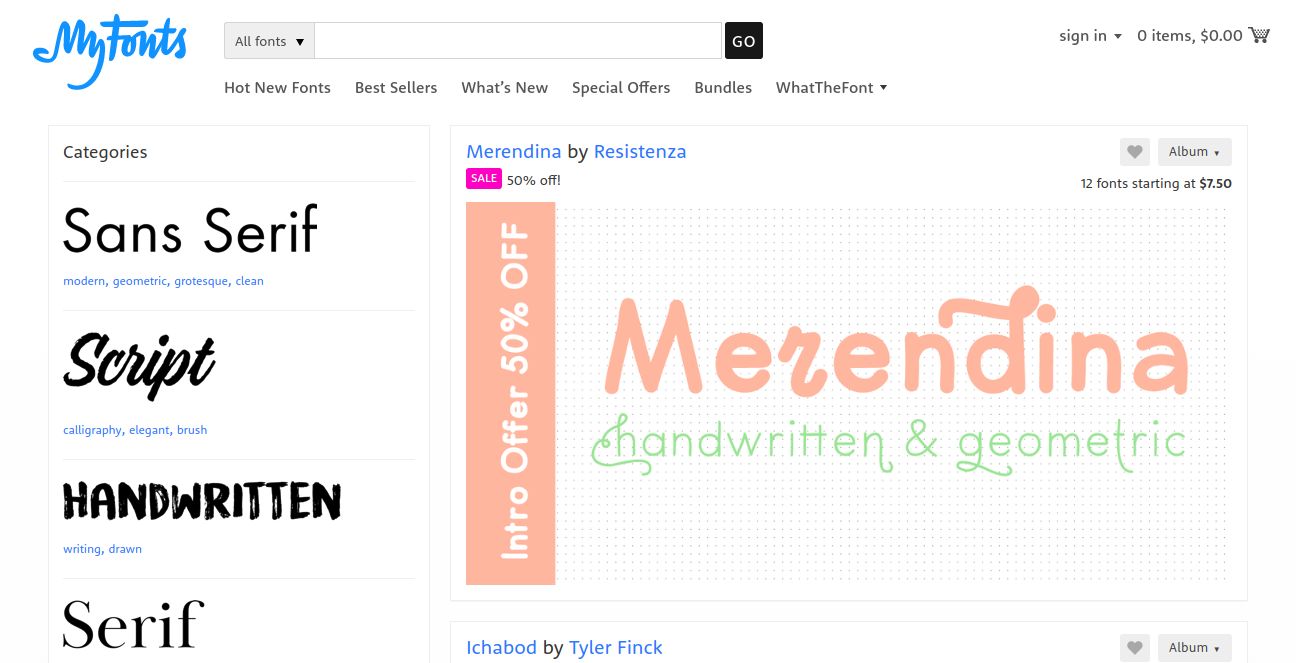1296x663 pixels.
Task: Open the shopping cart icon
Action: [1259, 35]
